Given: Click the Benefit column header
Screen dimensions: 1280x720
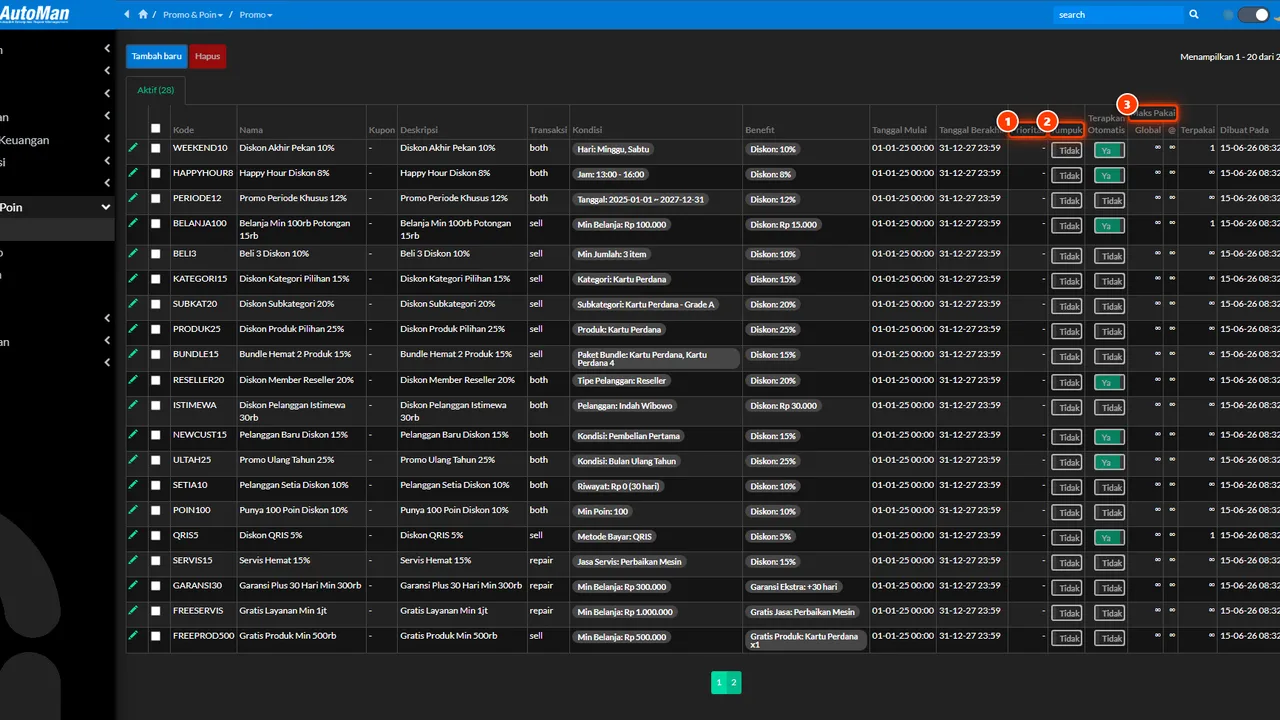Looking at the screenshot, I should (x=759, y=130).
